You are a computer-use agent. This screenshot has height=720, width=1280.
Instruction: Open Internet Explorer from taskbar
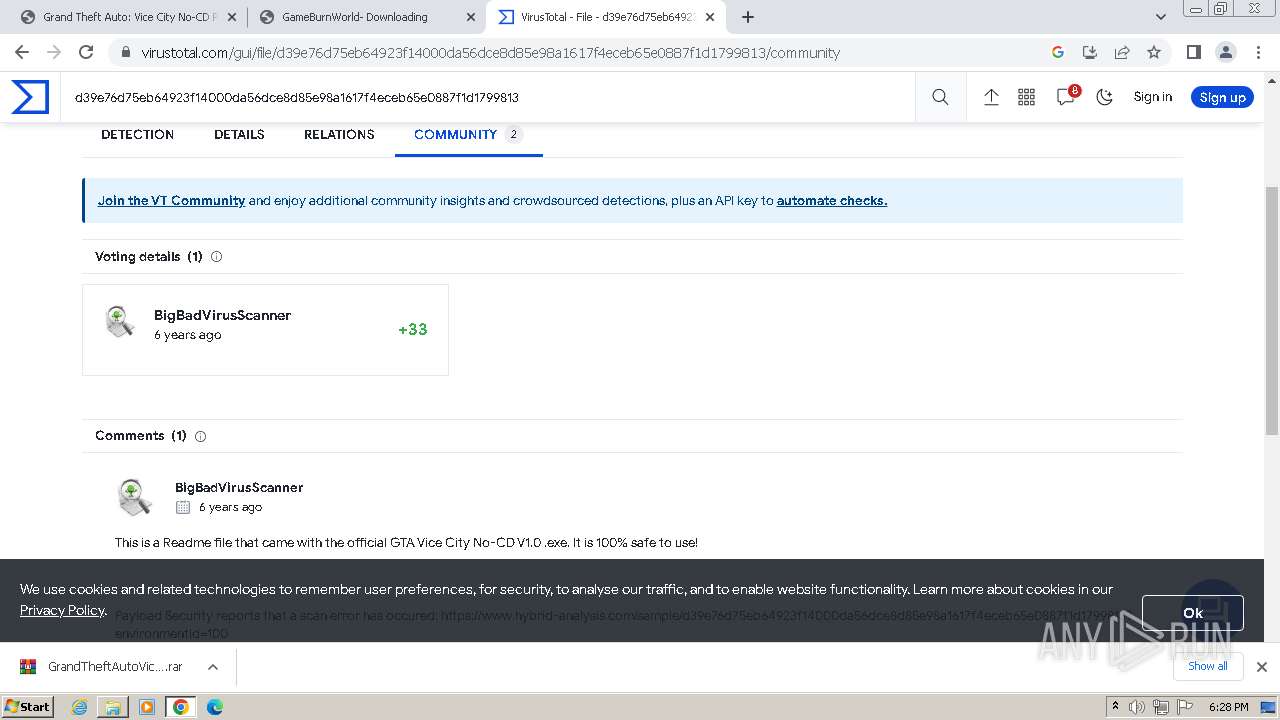click(79, 707)
